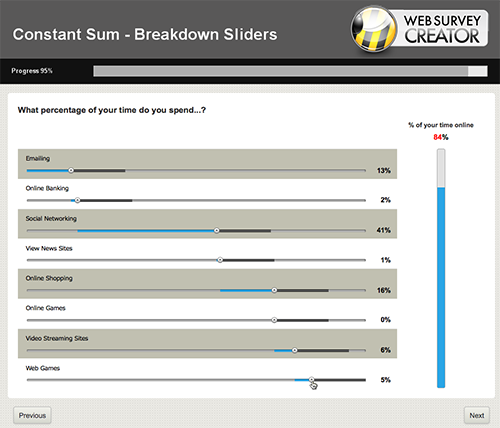The height and width of the screenshot is (428, 500).
Task: Click the Web Games slider handle
Action: point(311,380)
